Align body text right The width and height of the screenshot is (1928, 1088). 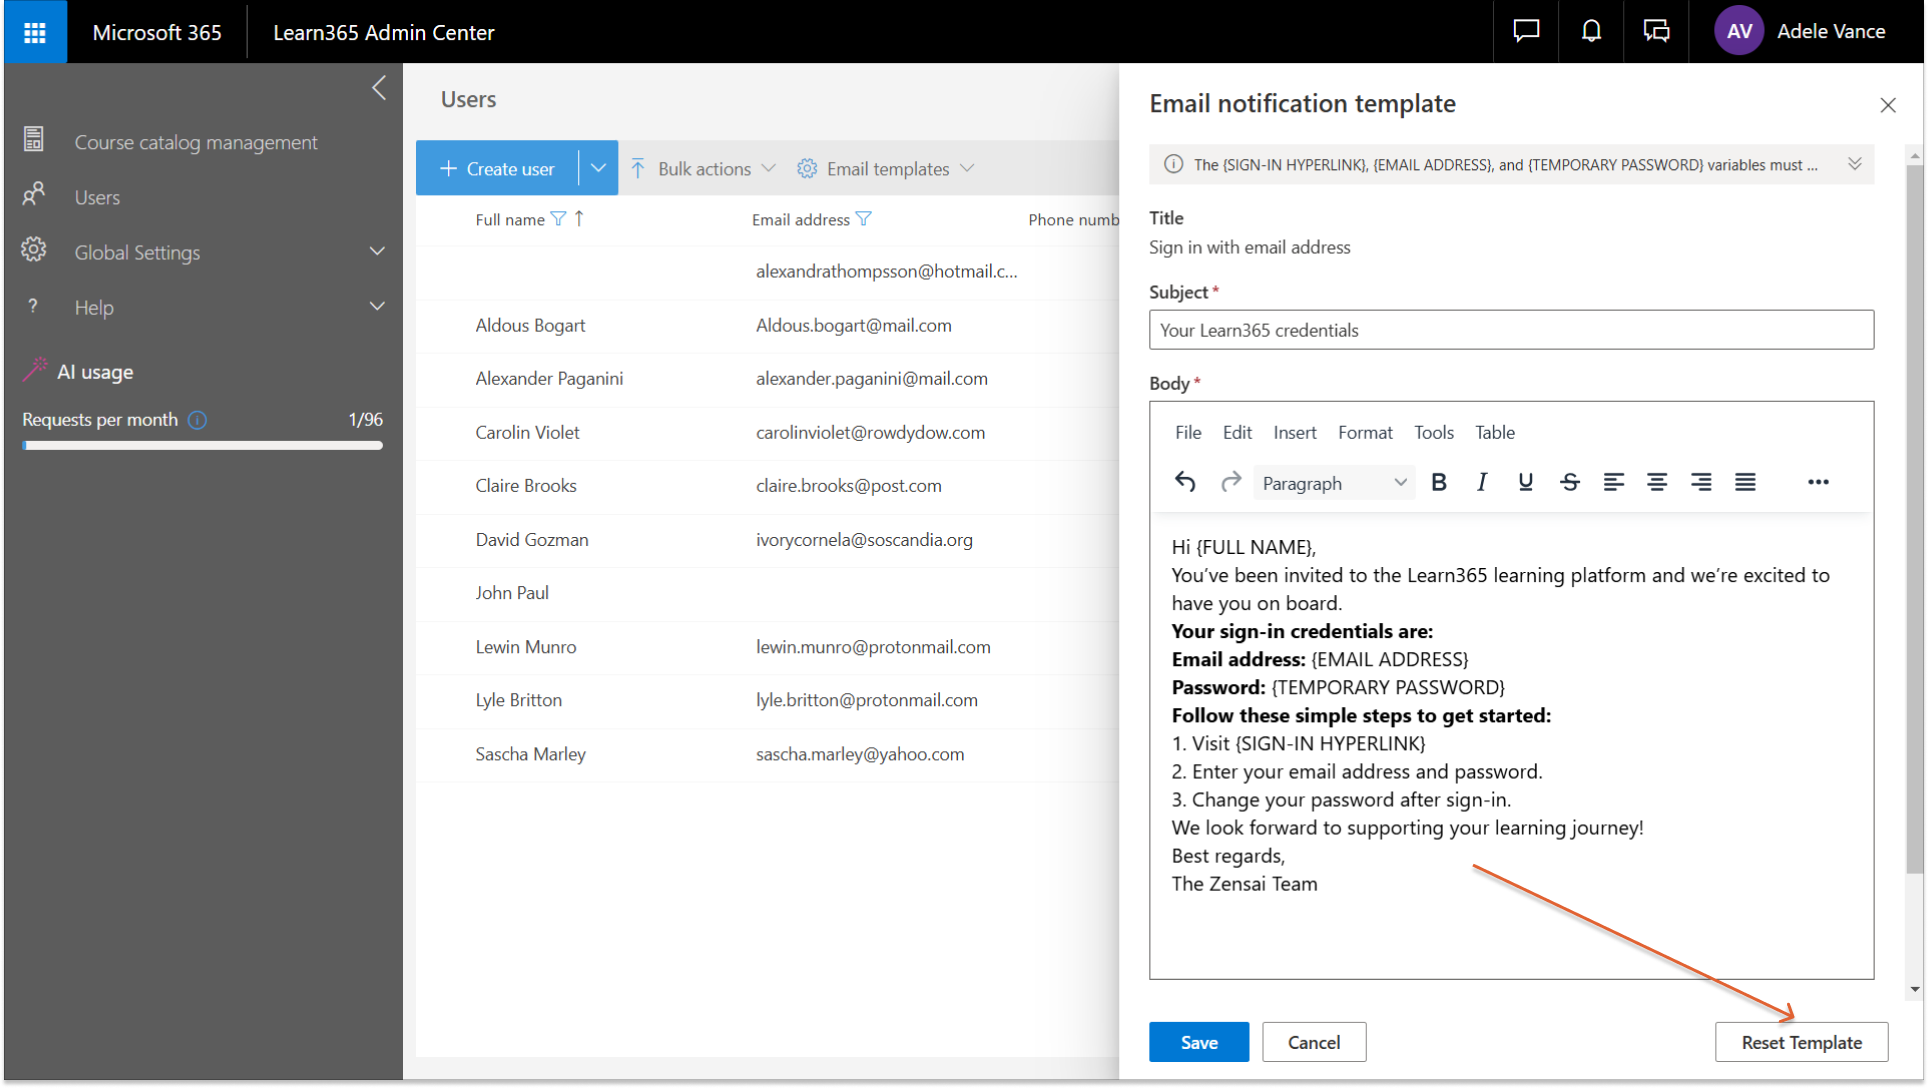1701,483
